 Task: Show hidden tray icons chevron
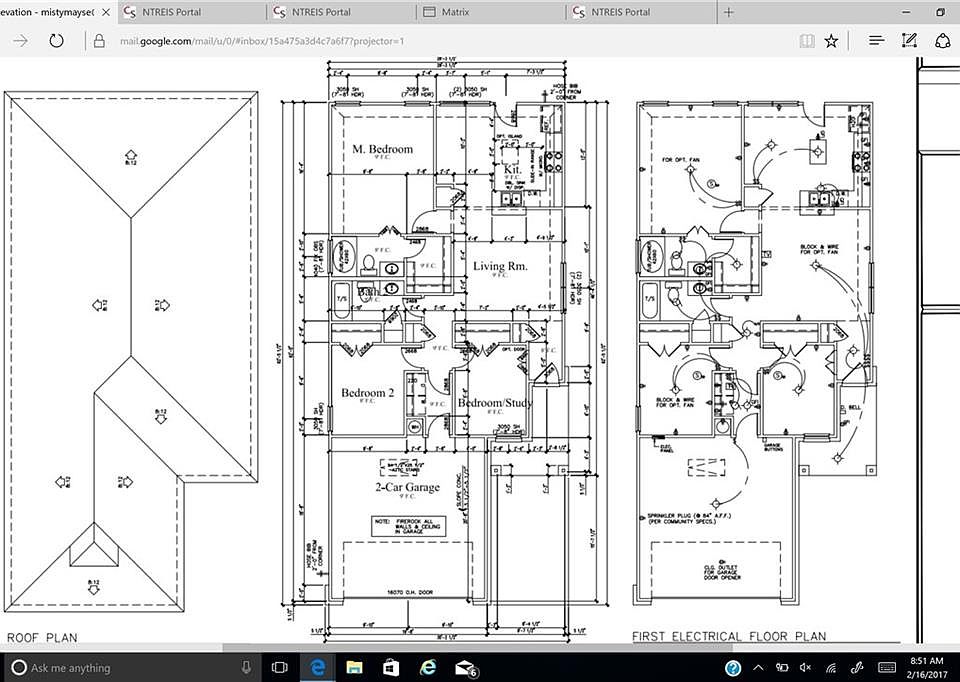click(758, 668)
